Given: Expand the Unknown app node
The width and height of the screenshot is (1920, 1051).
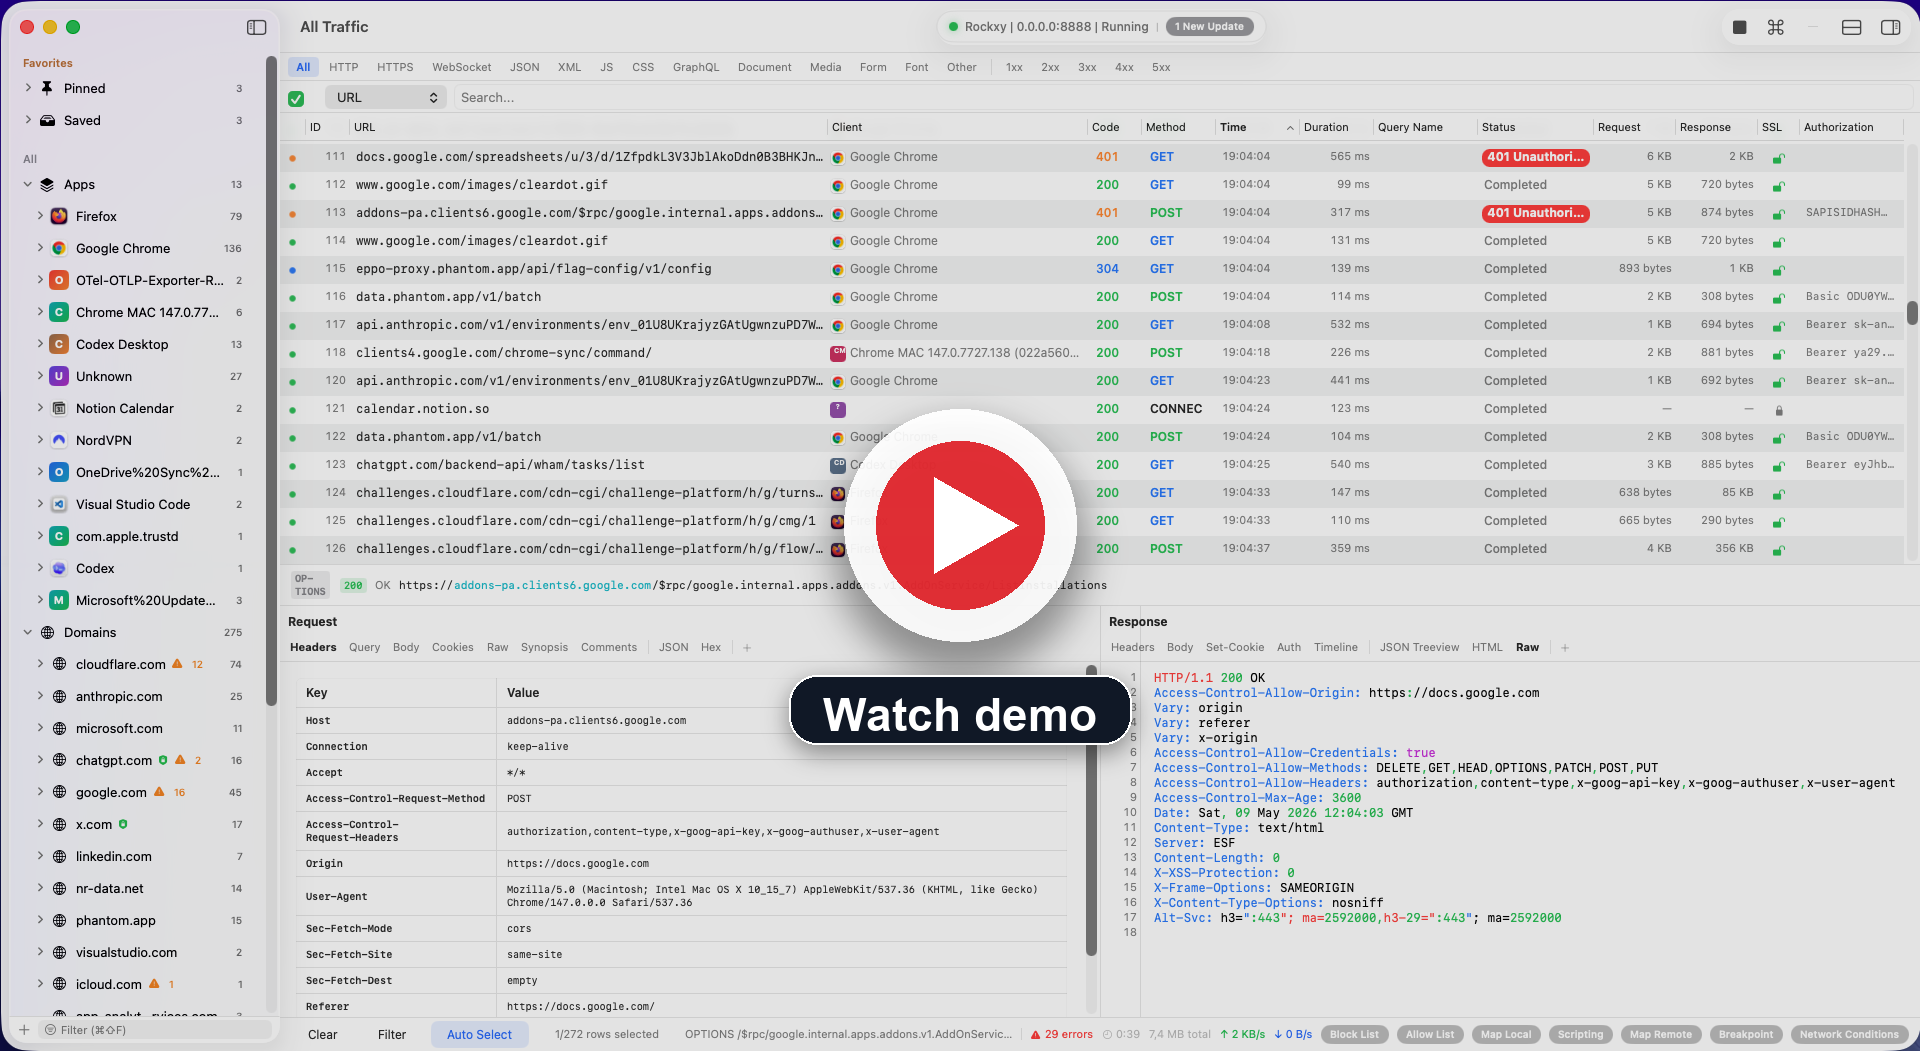Looking at the screenshot, I should tap(40, 376).
